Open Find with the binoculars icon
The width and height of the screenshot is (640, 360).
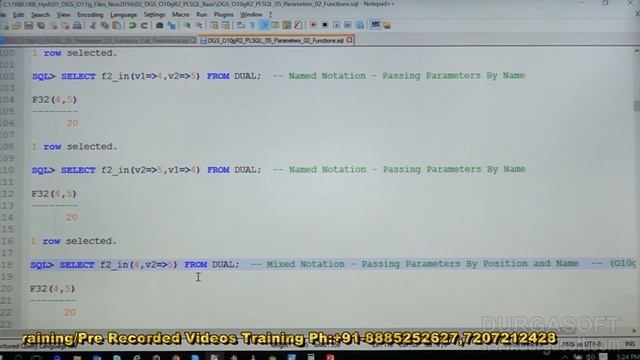click(x=160, y=26)
